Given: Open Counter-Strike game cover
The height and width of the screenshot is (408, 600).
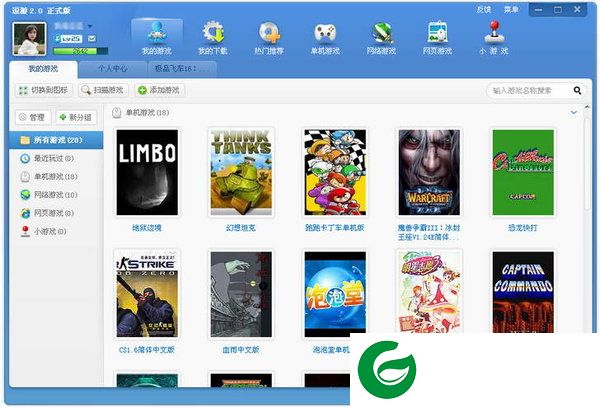Looking at the screenshot, I should click(147, 294).
